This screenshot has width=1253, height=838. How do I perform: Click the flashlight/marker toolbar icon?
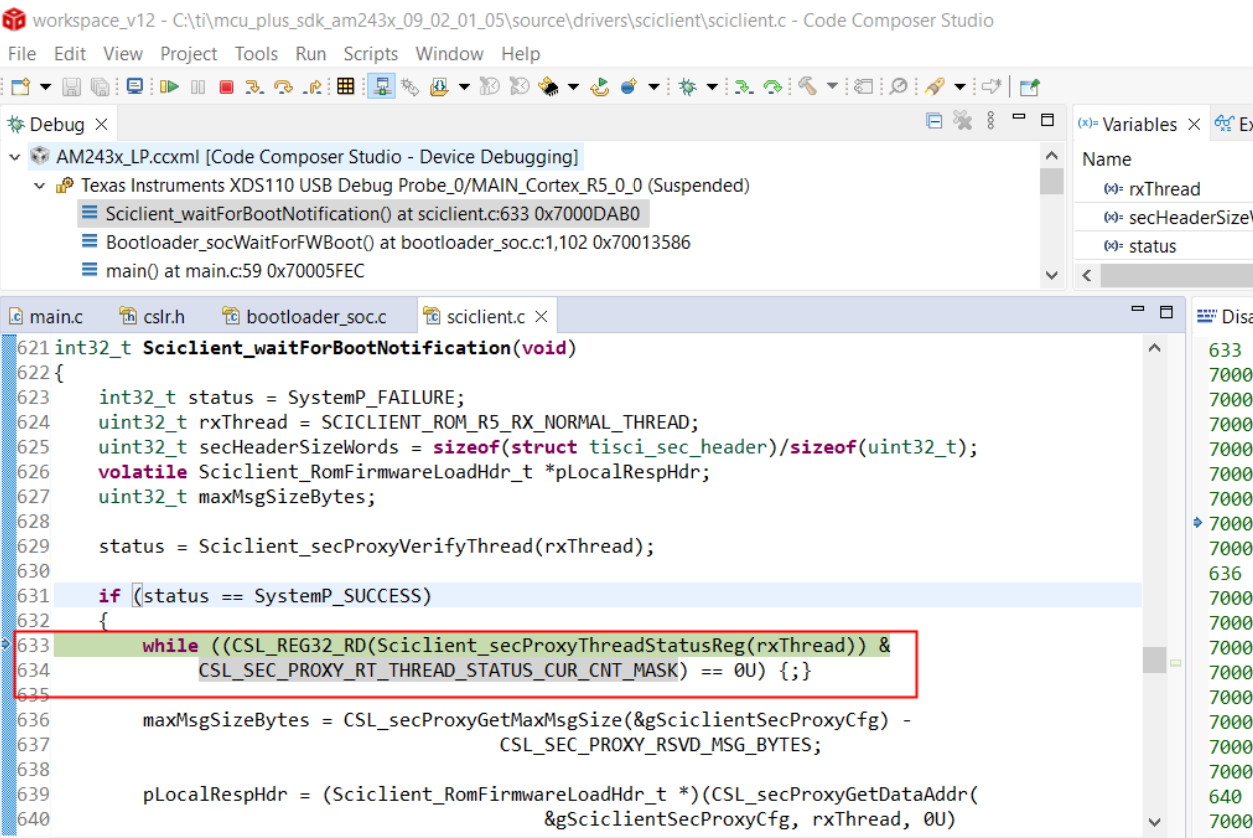(934, 87)
